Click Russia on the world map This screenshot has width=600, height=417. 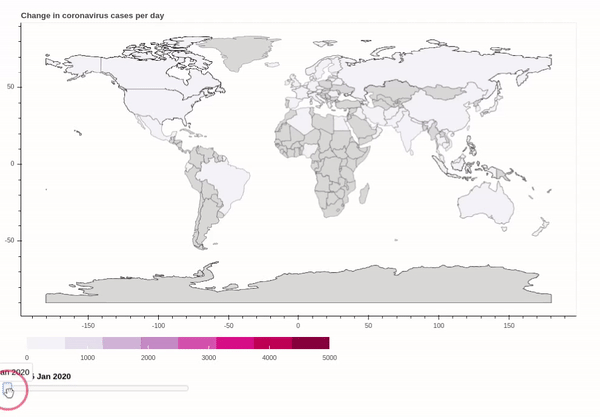(440, 65)
